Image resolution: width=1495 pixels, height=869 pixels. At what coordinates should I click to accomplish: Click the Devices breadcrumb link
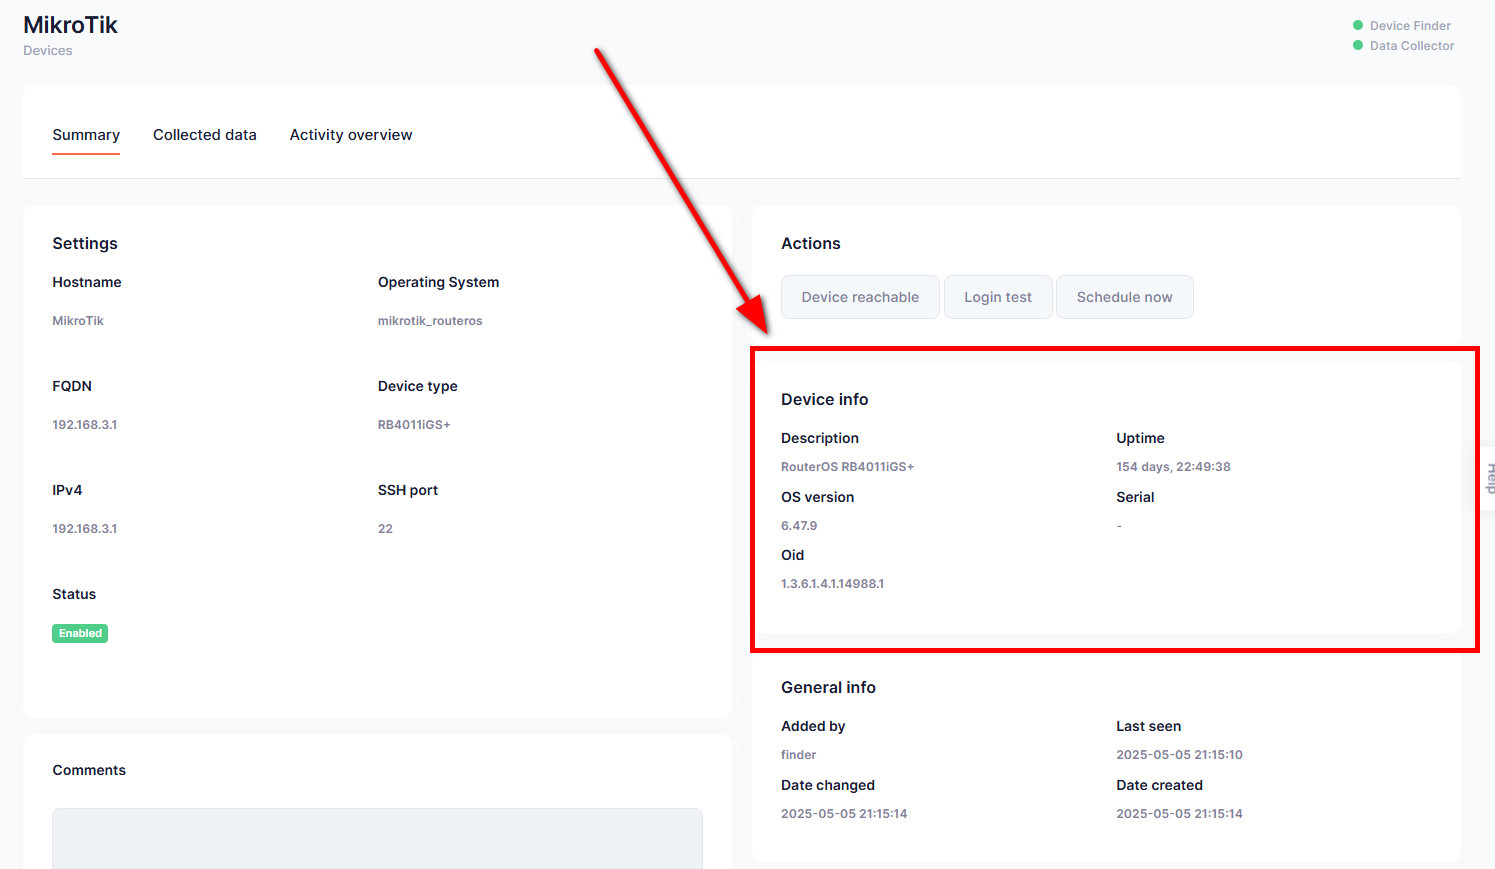pos(48,51)
